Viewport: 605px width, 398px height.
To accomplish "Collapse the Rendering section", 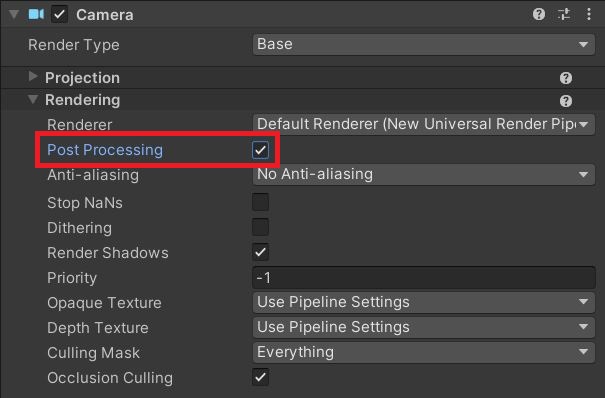I will tap(33, 100).
